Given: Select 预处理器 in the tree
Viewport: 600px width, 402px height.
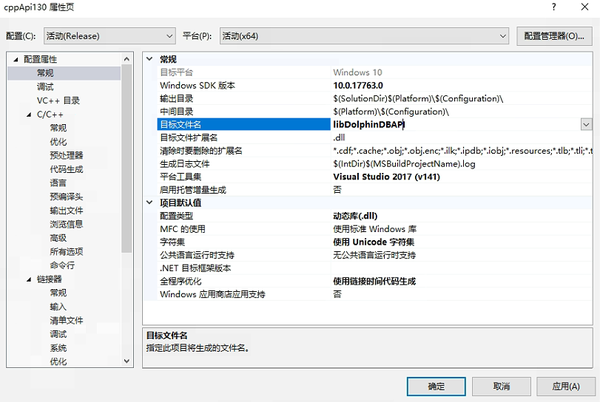Looking at the screenshot, I should pyautogui.click(x=66, y=155).
